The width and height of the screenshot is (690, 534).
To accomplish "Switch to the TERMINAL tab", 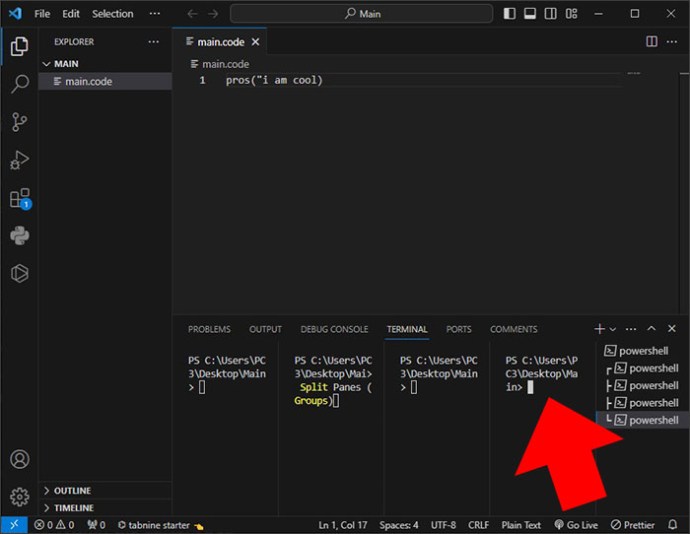I will click(x=407, y=329).
